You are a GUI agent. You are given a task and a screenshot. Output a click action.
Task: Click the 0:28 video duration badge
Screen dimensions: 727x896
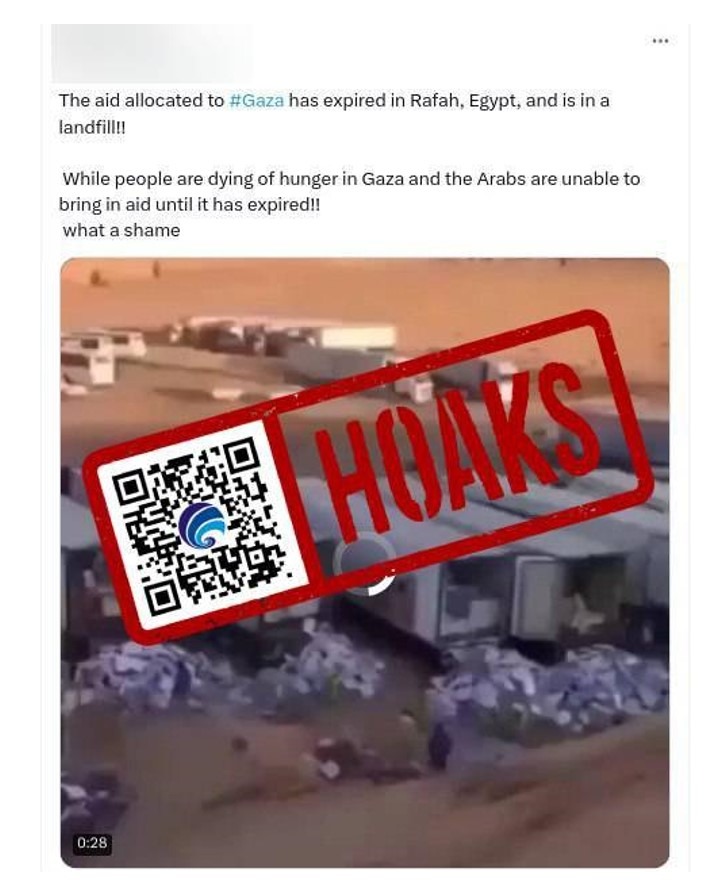92,842
